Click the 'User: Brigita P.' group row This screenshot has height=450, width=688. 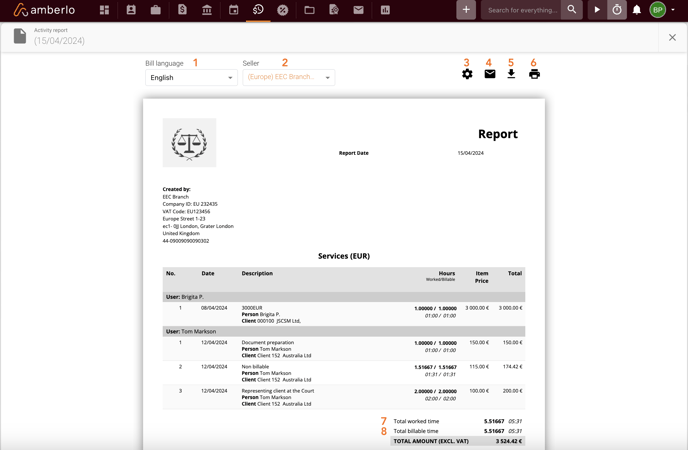[x=344, y=297]
